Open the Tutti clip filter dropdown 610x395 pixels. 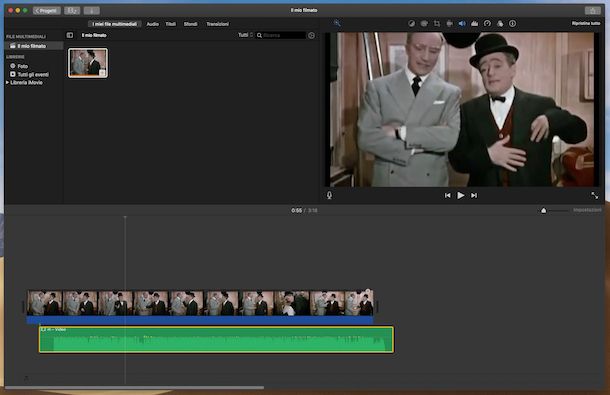click(x=245, y=35)
